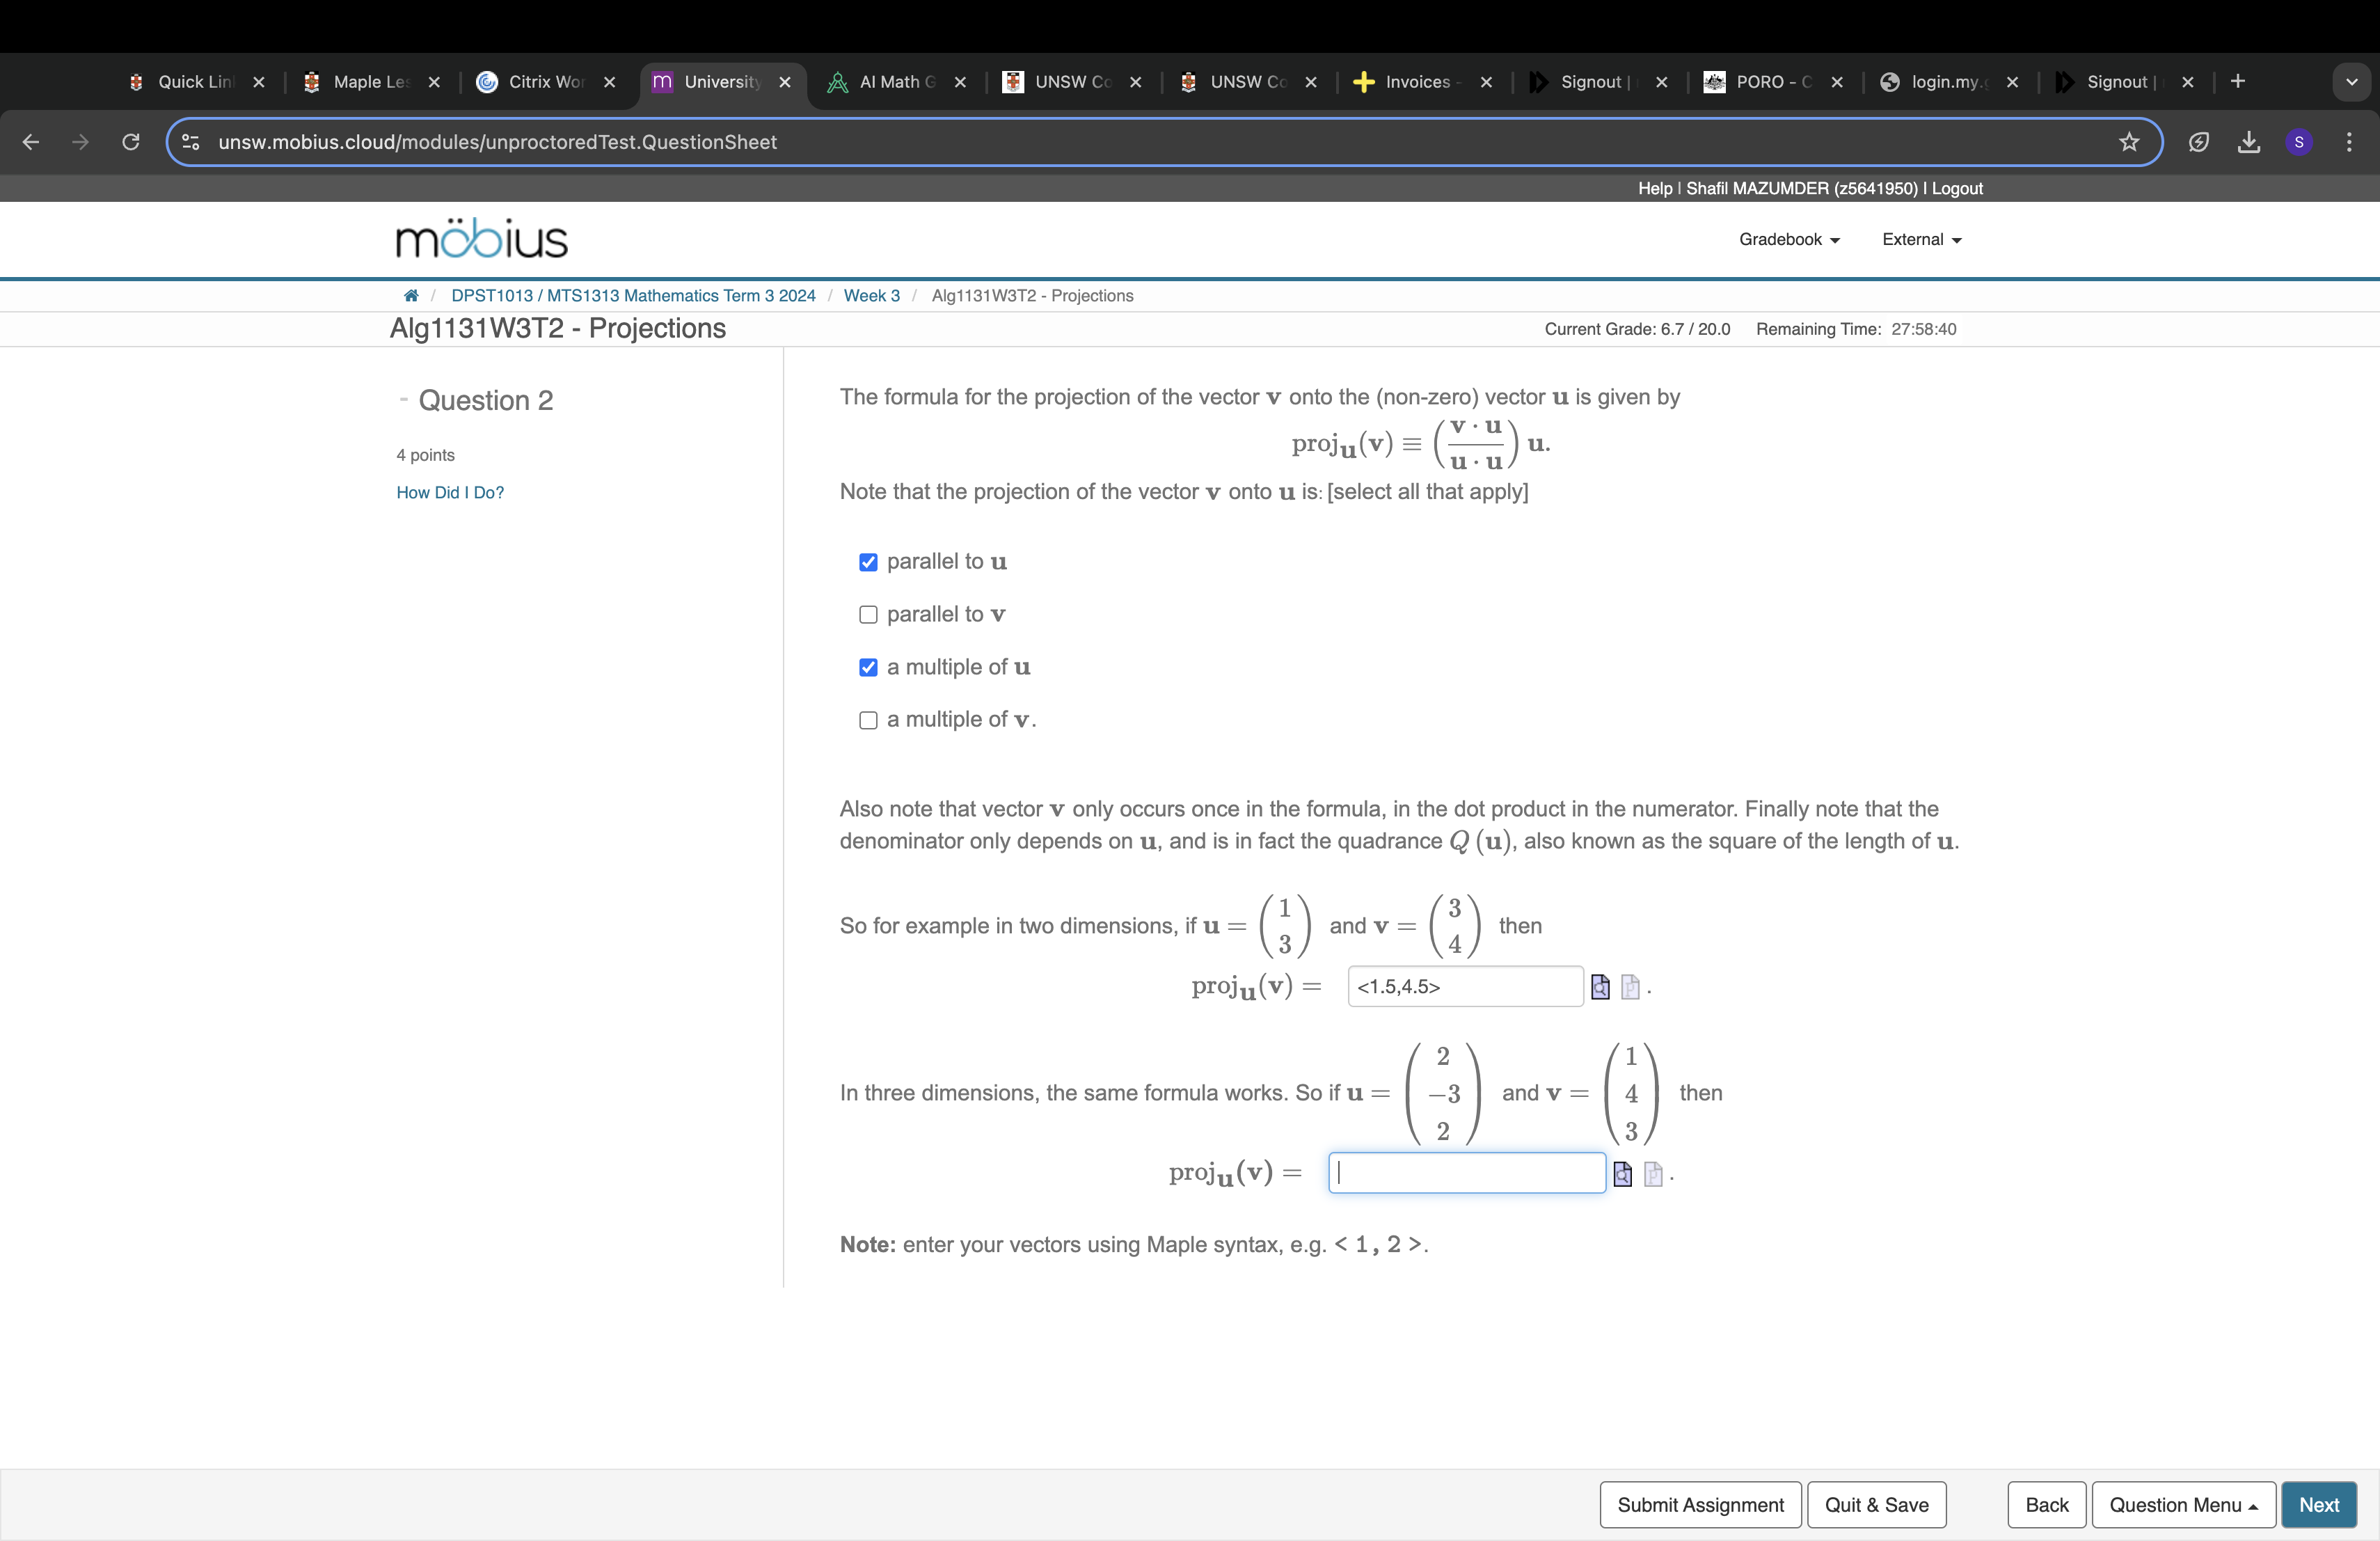Open equation editor for 2D answer
The height and width of the screenshot is (1541, 2380).
tap(1630, 987)
